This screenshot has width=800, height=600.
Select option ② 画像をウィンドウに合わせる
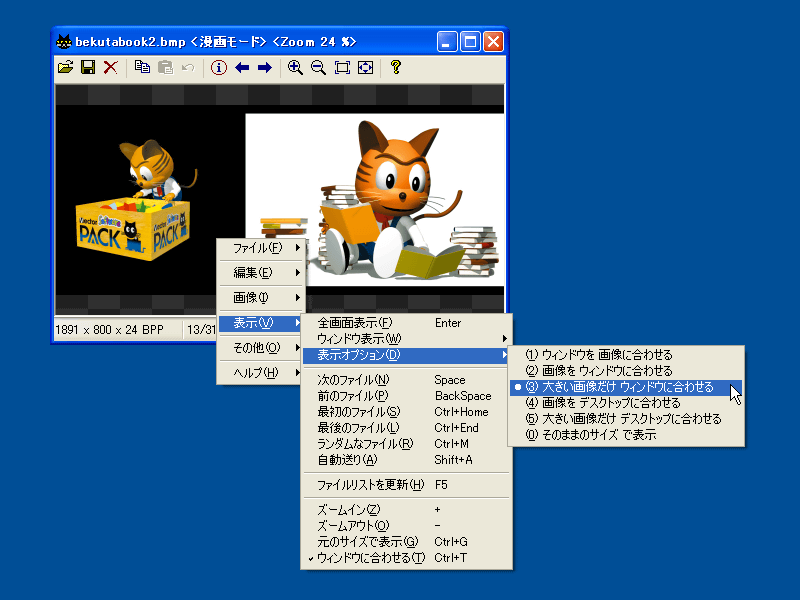click(627, 370)
